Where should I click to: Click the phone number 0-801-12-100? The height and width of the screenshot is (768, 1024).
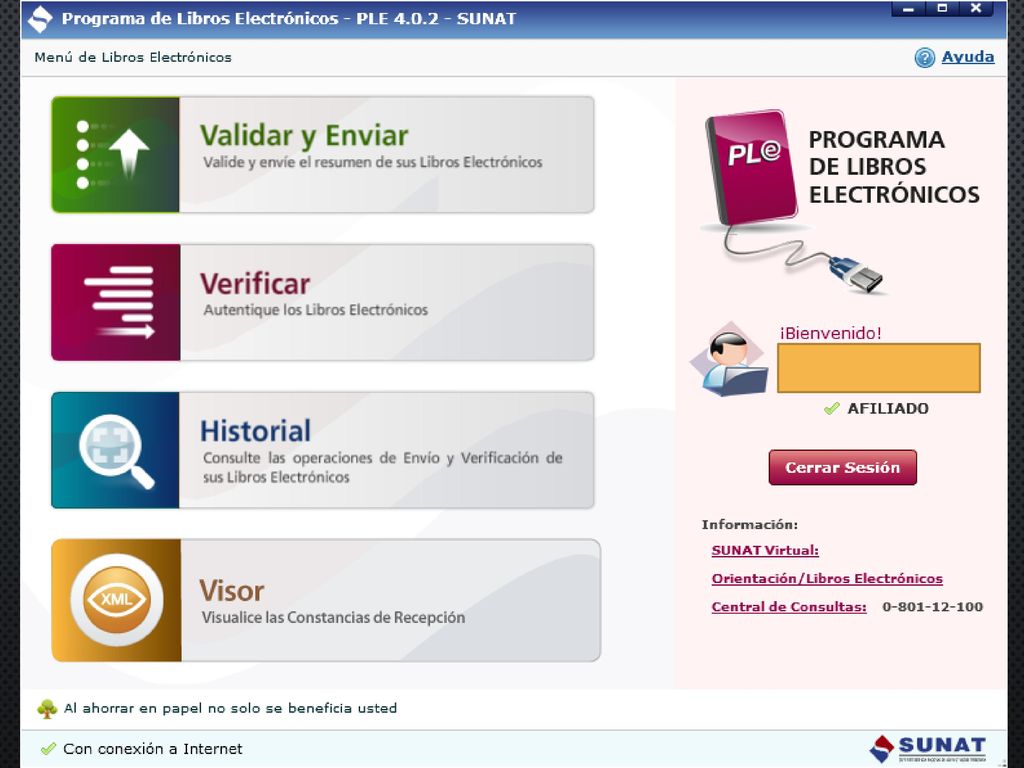932,607
